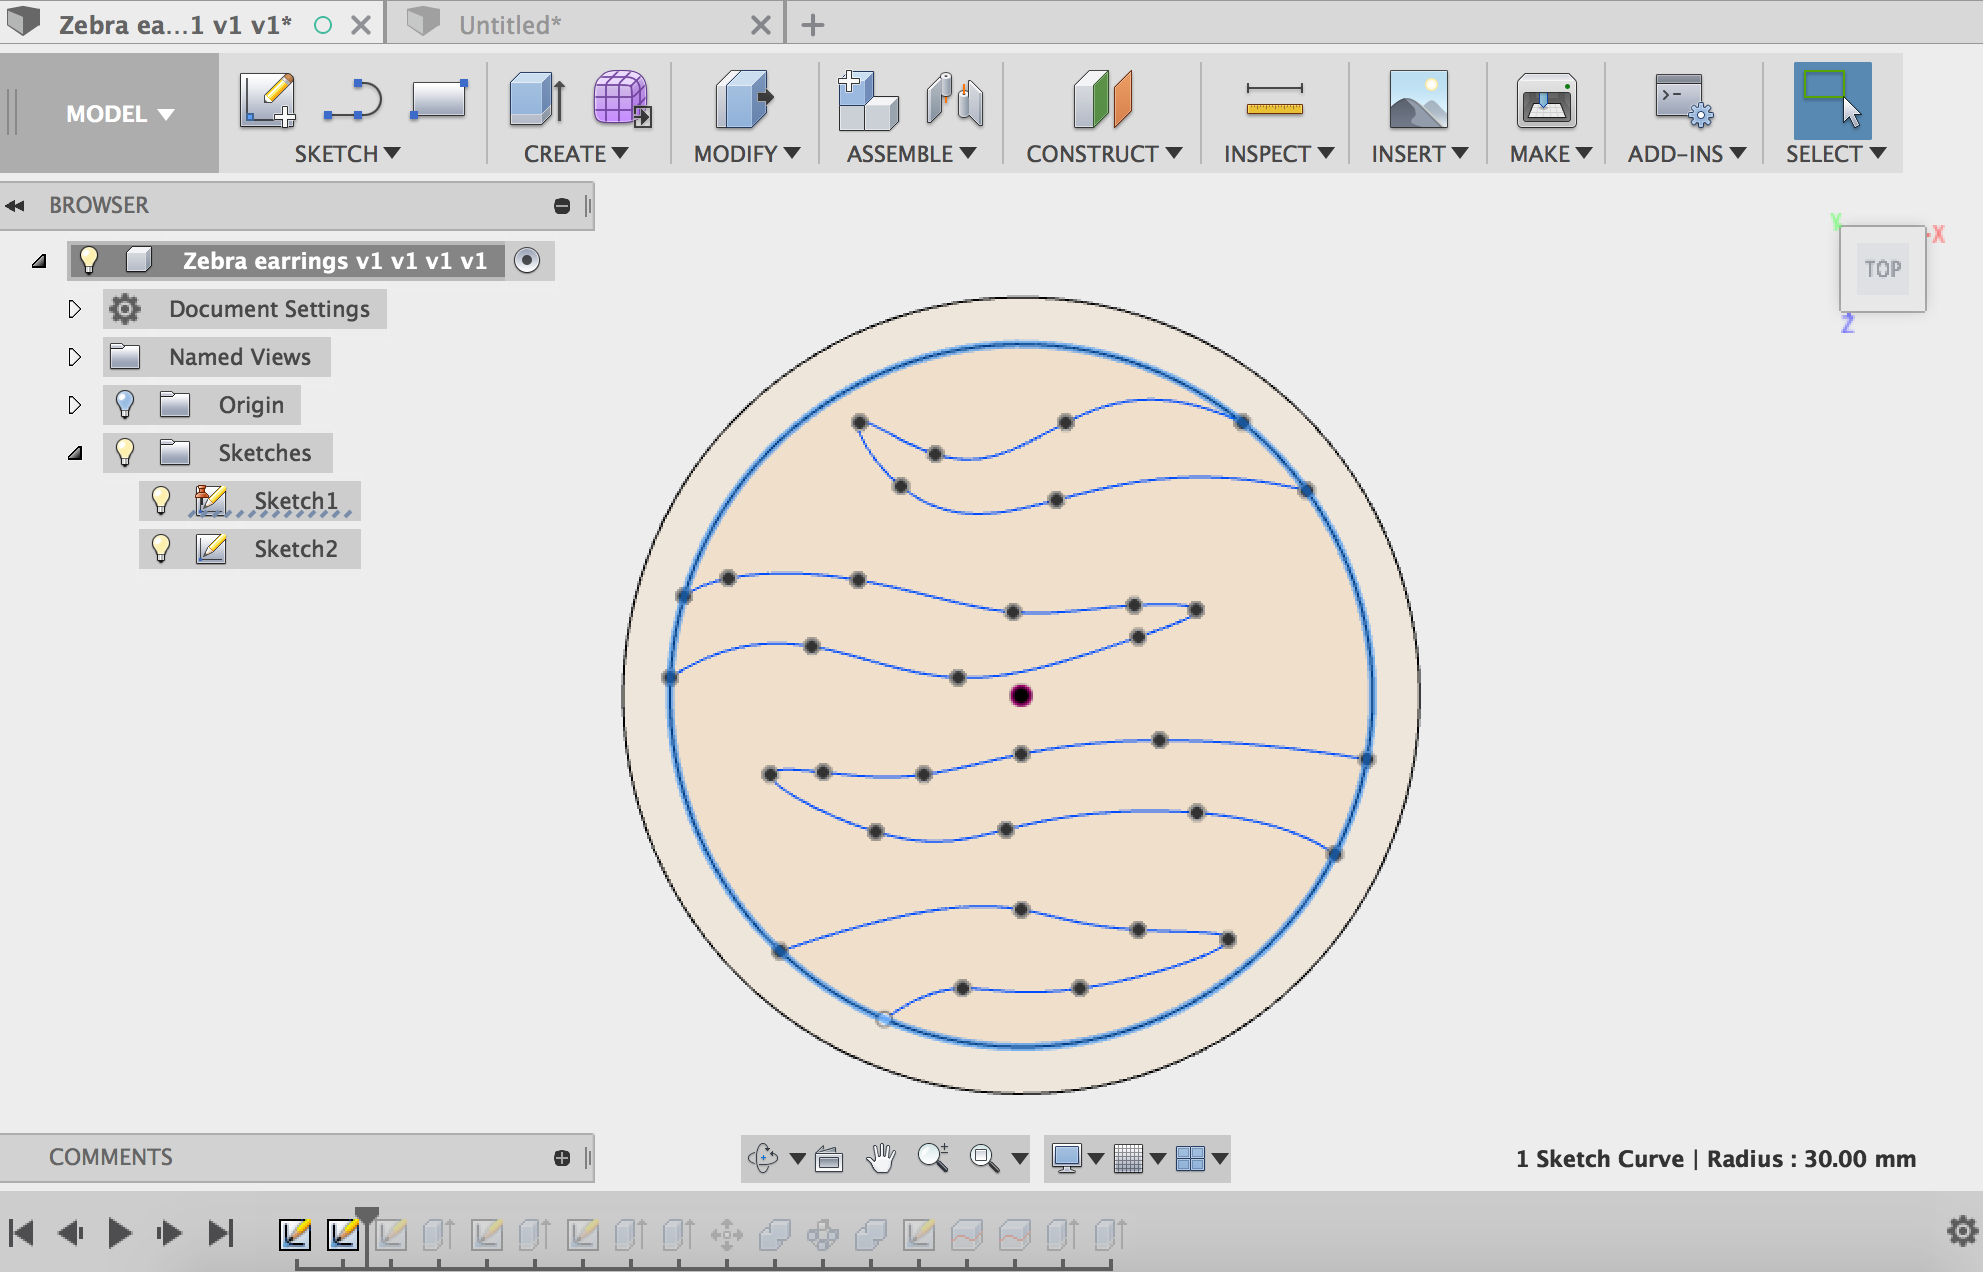
Task: Click the pink center point in sketch
Action: point(1021,696)
